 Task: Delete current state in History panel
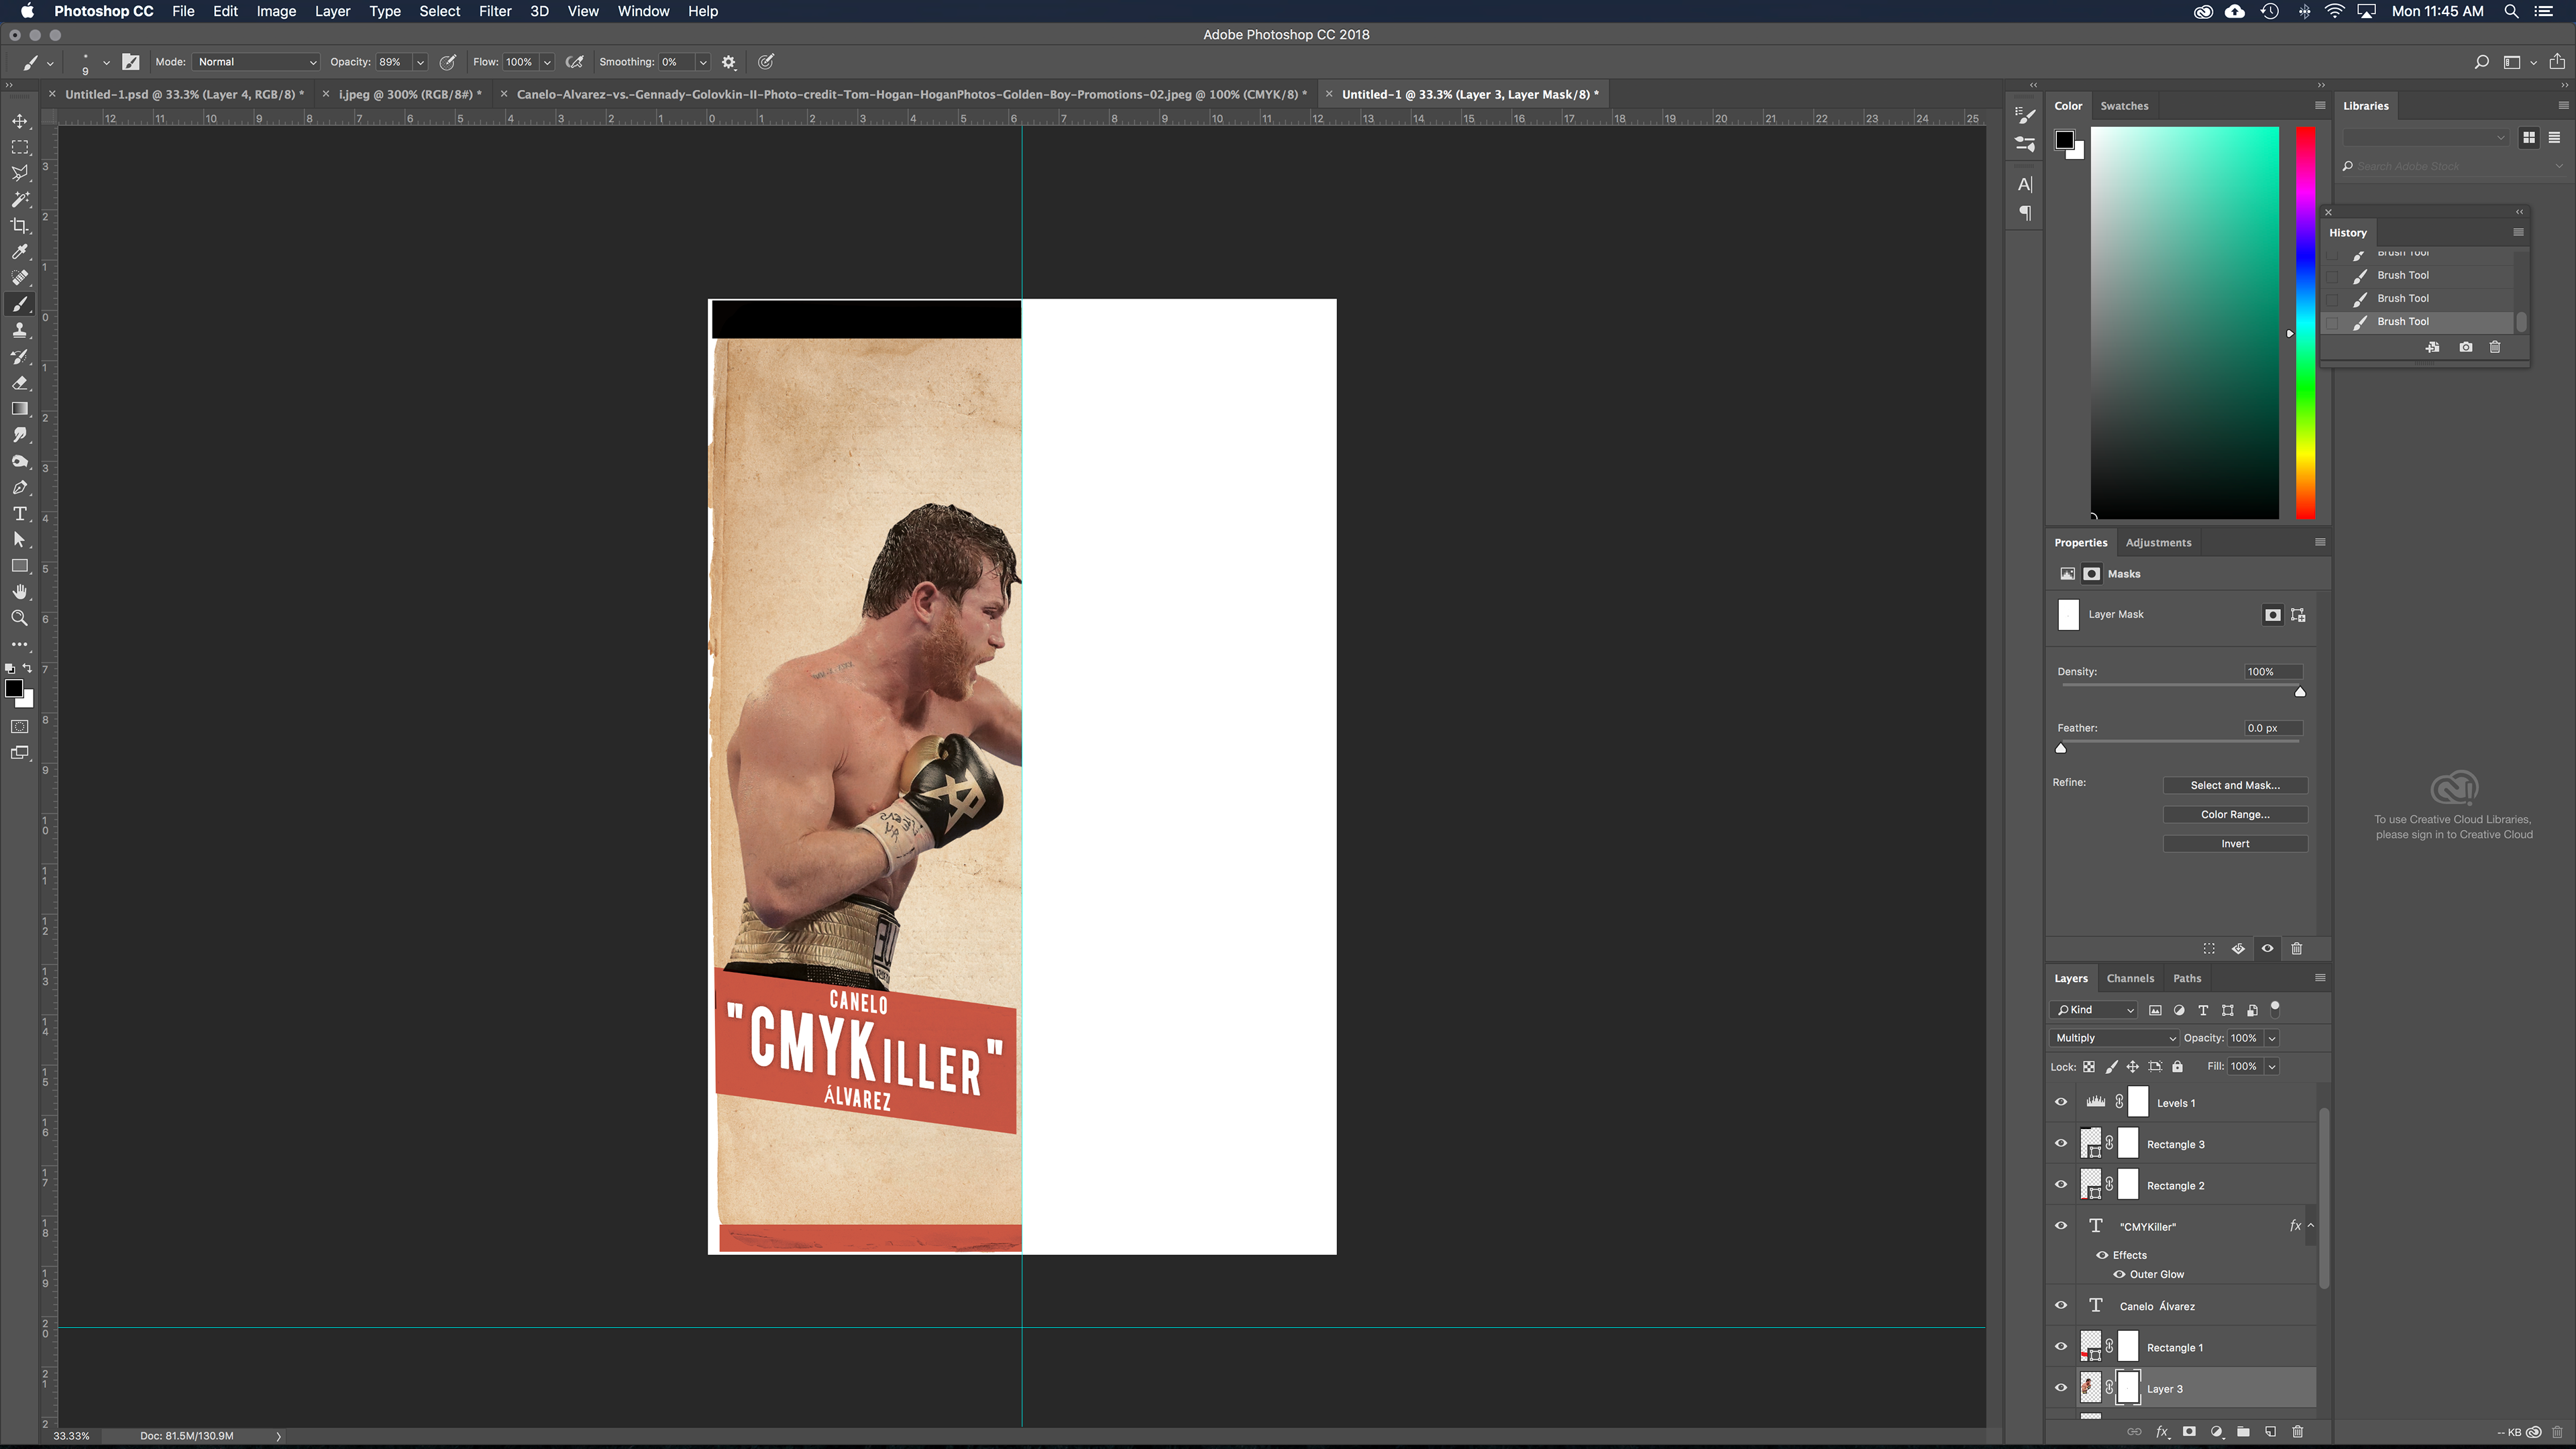coord(2495,347)
